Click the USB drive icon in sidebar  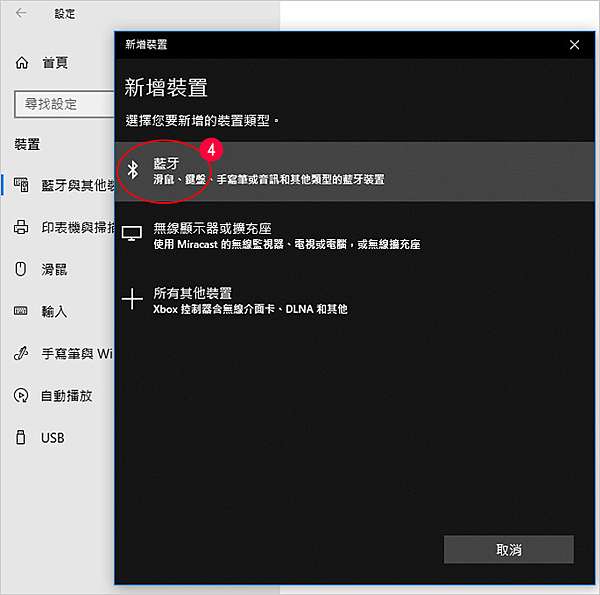(21, 437)
